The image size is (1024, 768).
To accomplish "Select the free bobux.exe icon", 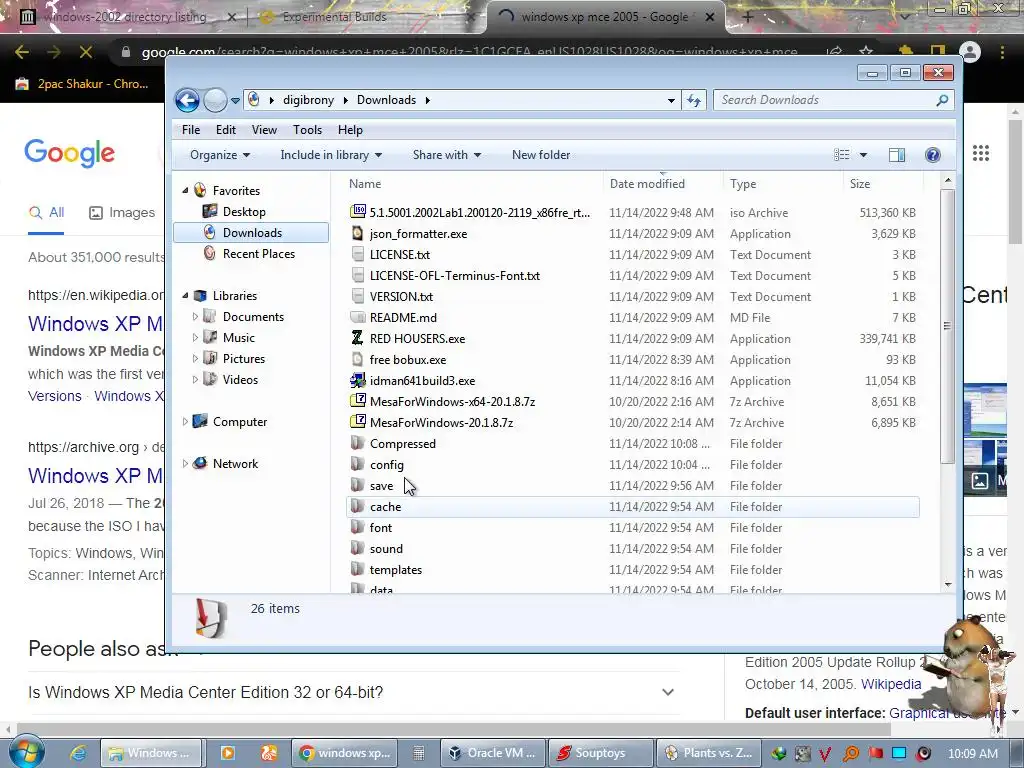I will pyautogui.click(x=357, y=359).
